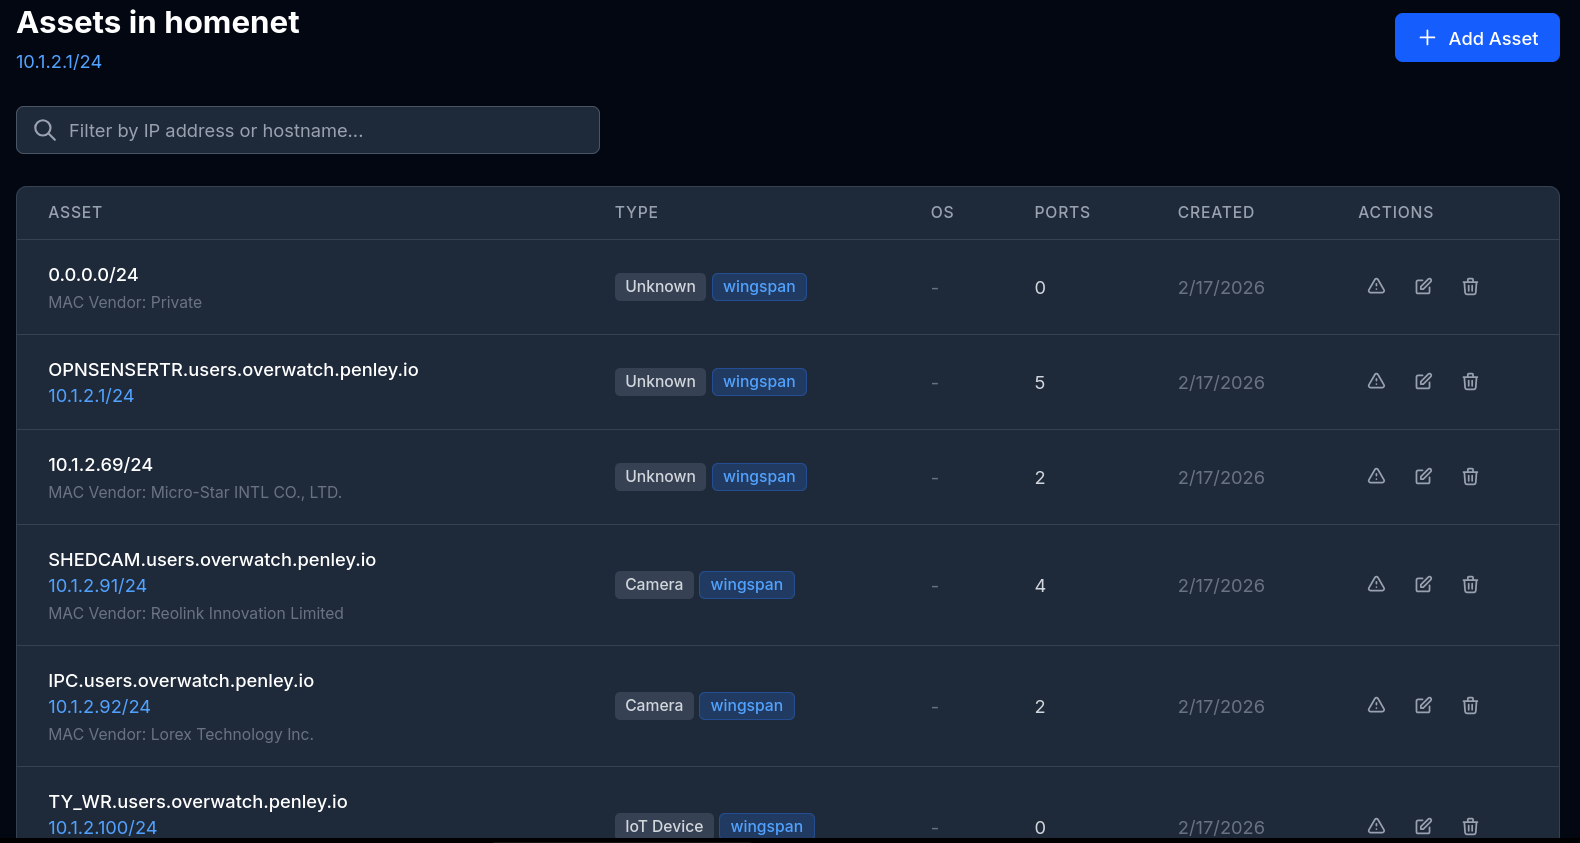Click the OS column header
1580x843 pixels.
[942, 212]
